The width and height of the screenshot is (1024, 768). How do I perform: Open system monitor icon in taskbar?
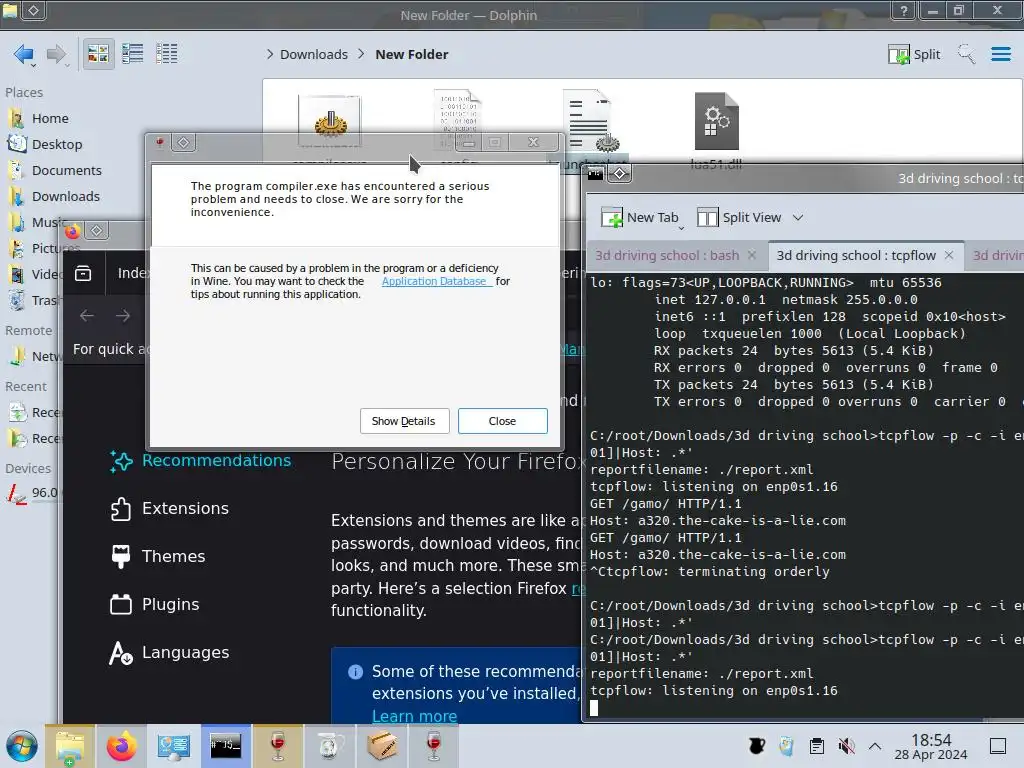click(x=174, y=746)
